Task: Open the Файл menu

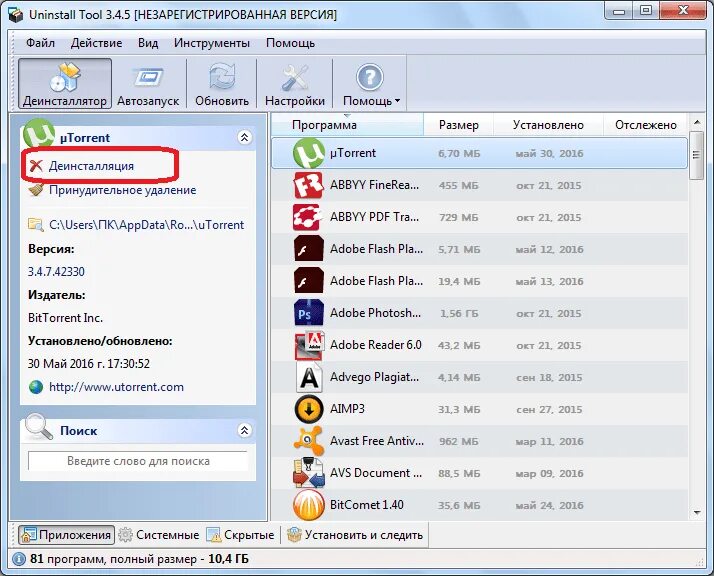Action: [x=40, y=43]
